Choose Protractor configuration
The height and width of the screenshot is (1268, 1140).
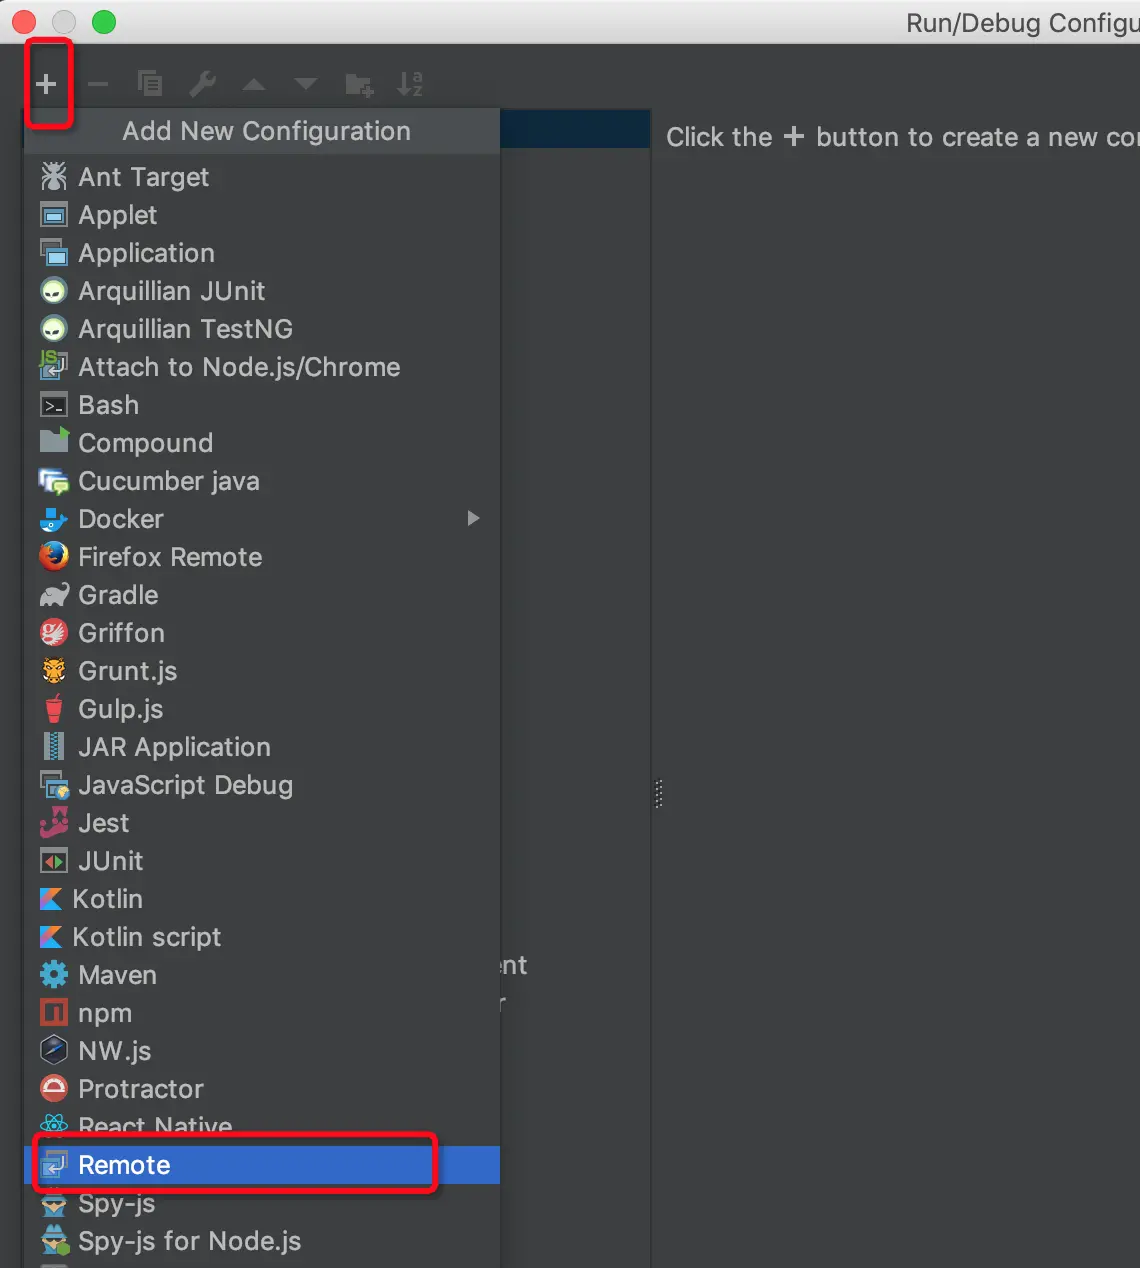[262, 1089]
